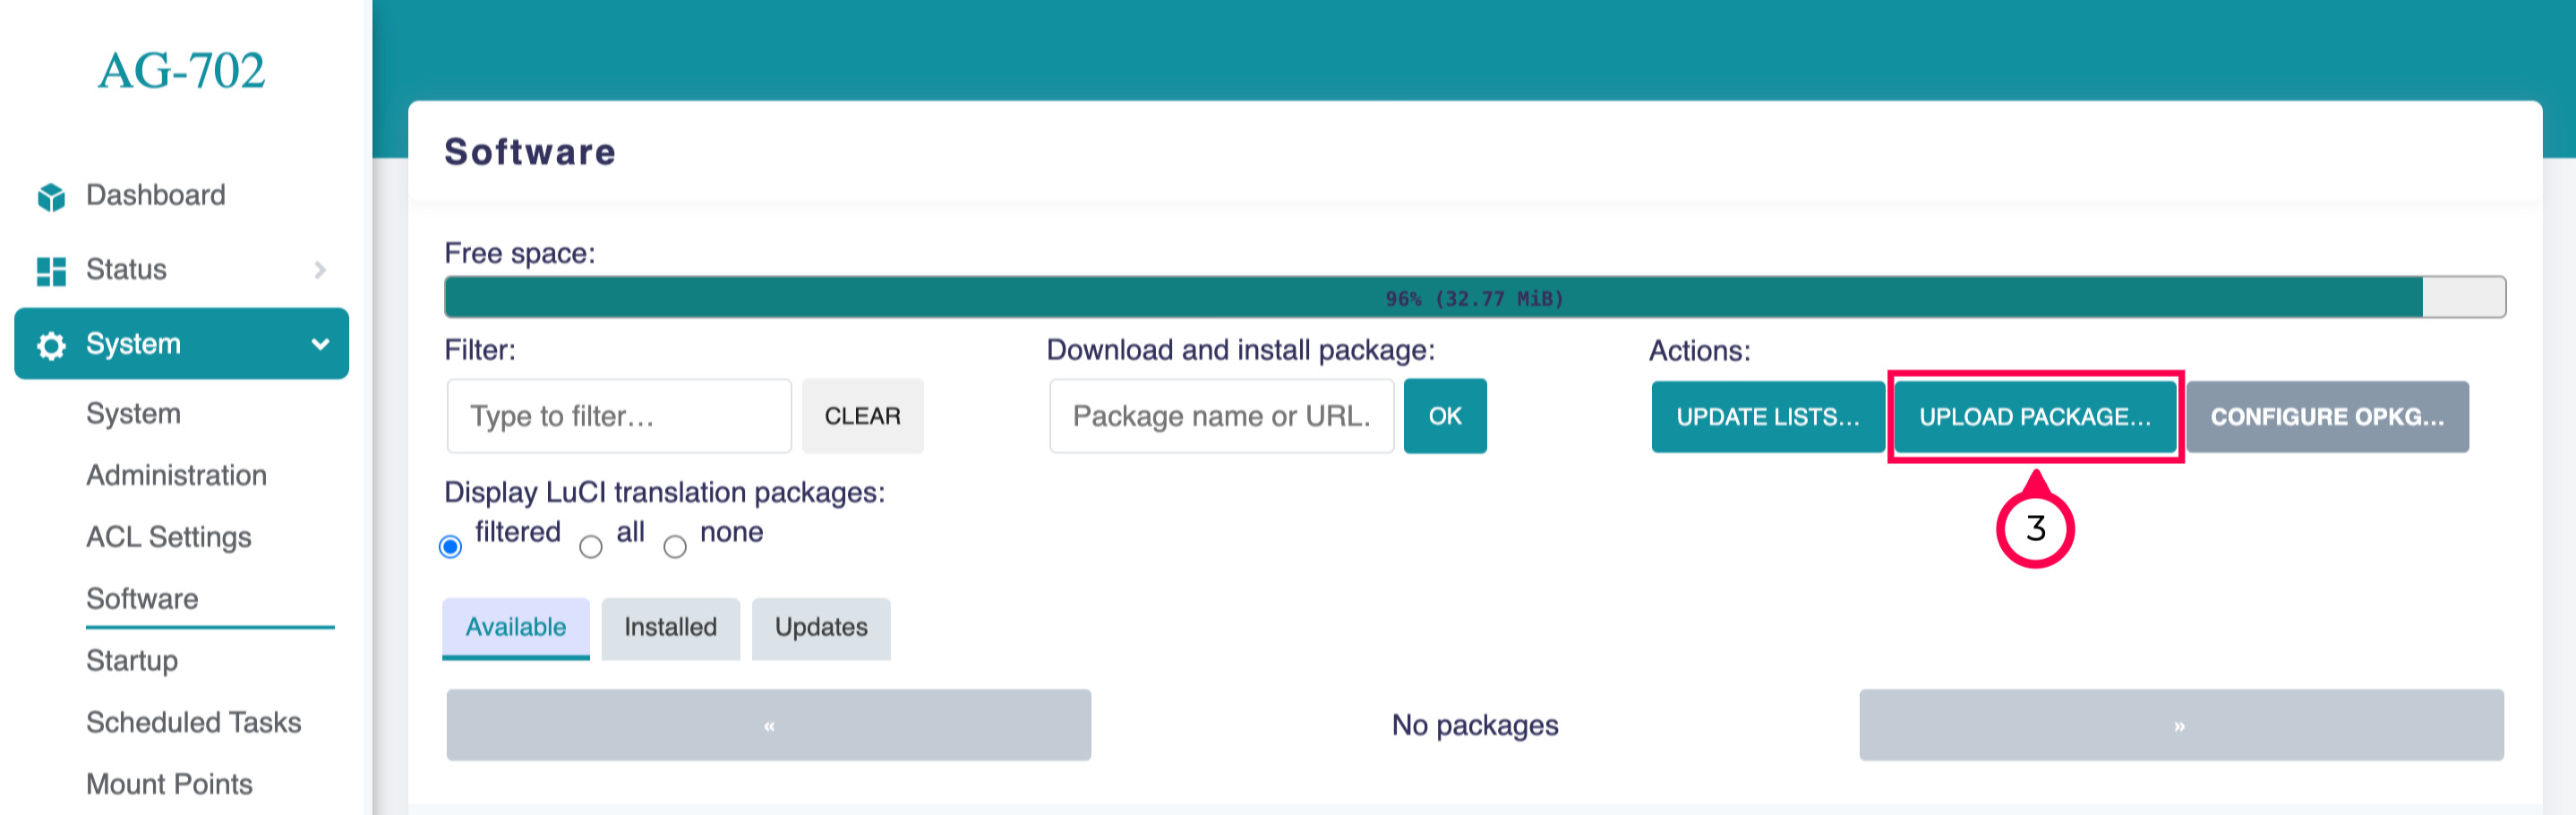Image resolution: width=2576 pixels, height=815 pixels.
Task: Click the Status grid icon
Action: click(x=51, y=271)
